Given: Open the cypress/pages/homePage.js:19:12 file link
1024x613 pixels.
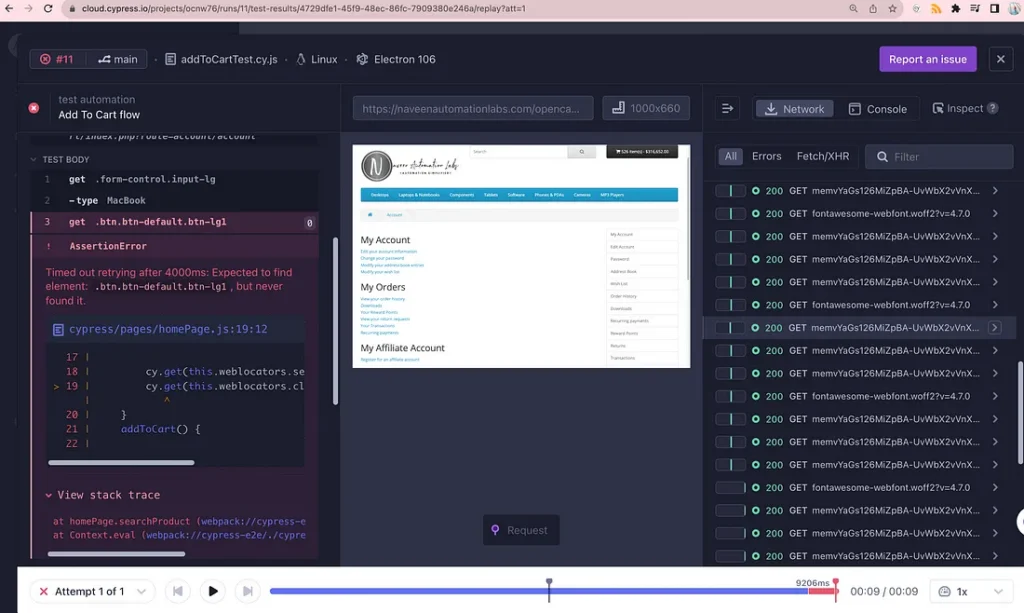Looking at the screenshot, I should click(160, 329).
